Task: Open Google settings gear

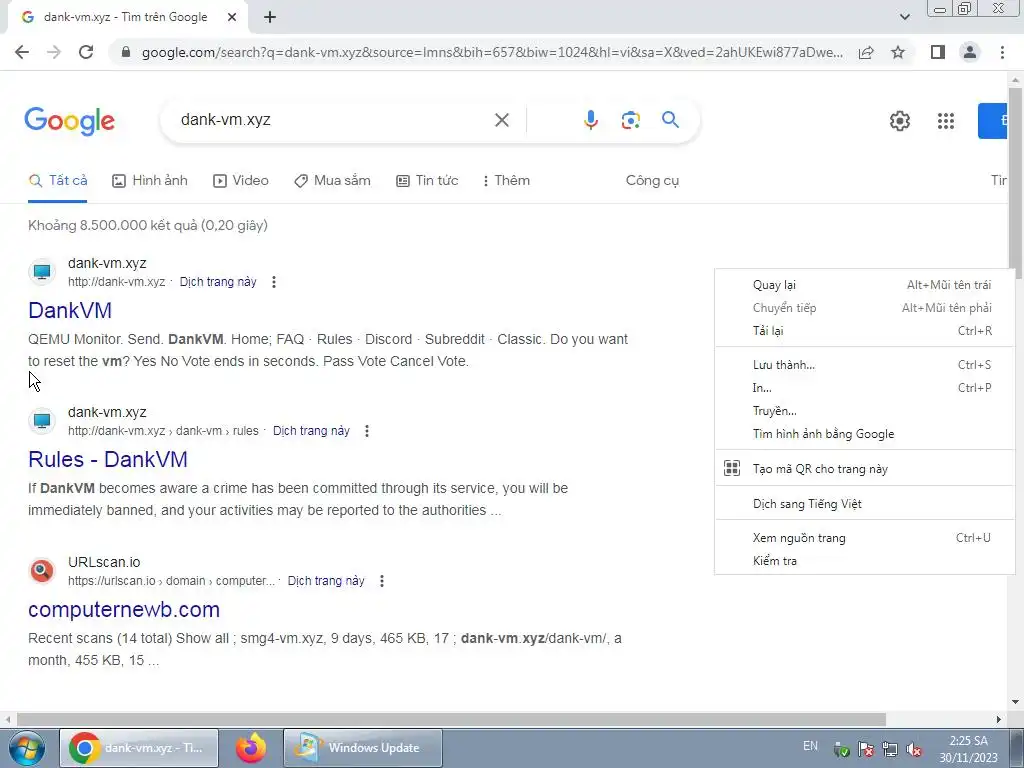Action: pyautogui.click(x=900, y=121)
